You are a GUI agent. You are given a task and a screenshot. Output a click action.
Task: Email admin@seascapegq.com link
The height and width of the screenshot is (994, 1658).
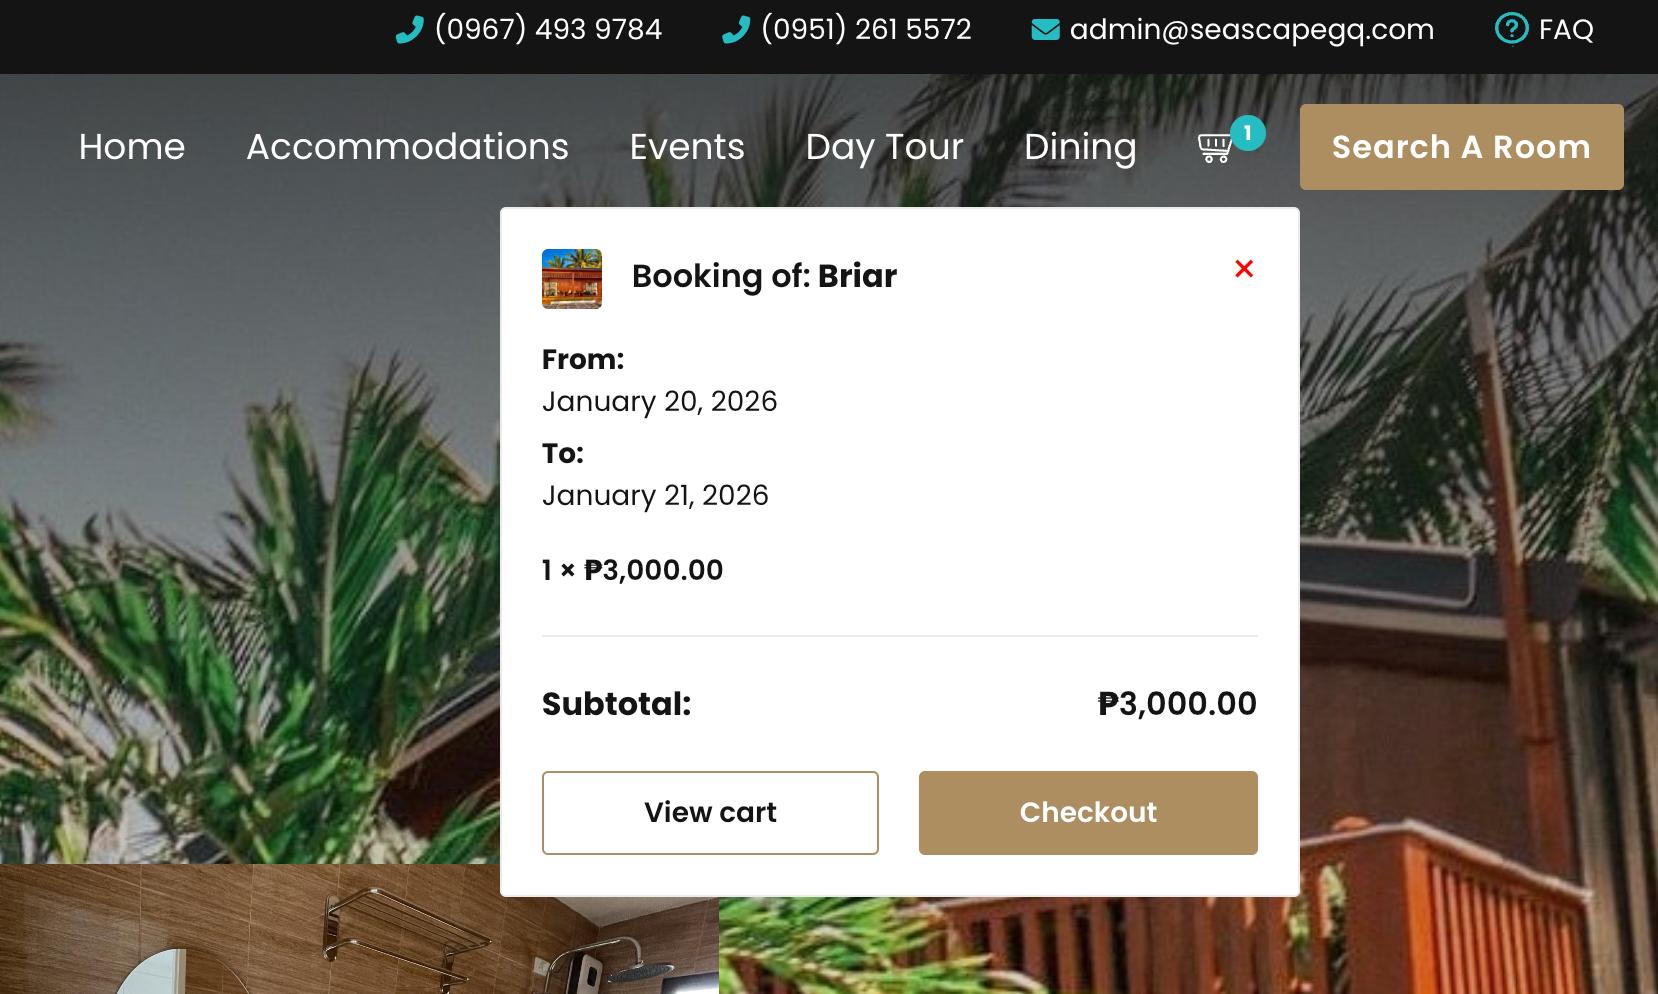point(1251,30)
